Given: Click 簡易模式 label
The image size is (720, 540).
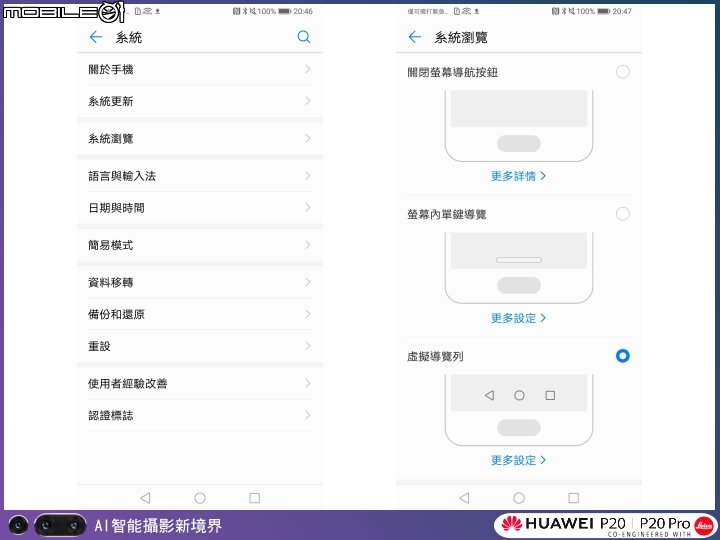Looking at the screenshot, I should 111,245.
